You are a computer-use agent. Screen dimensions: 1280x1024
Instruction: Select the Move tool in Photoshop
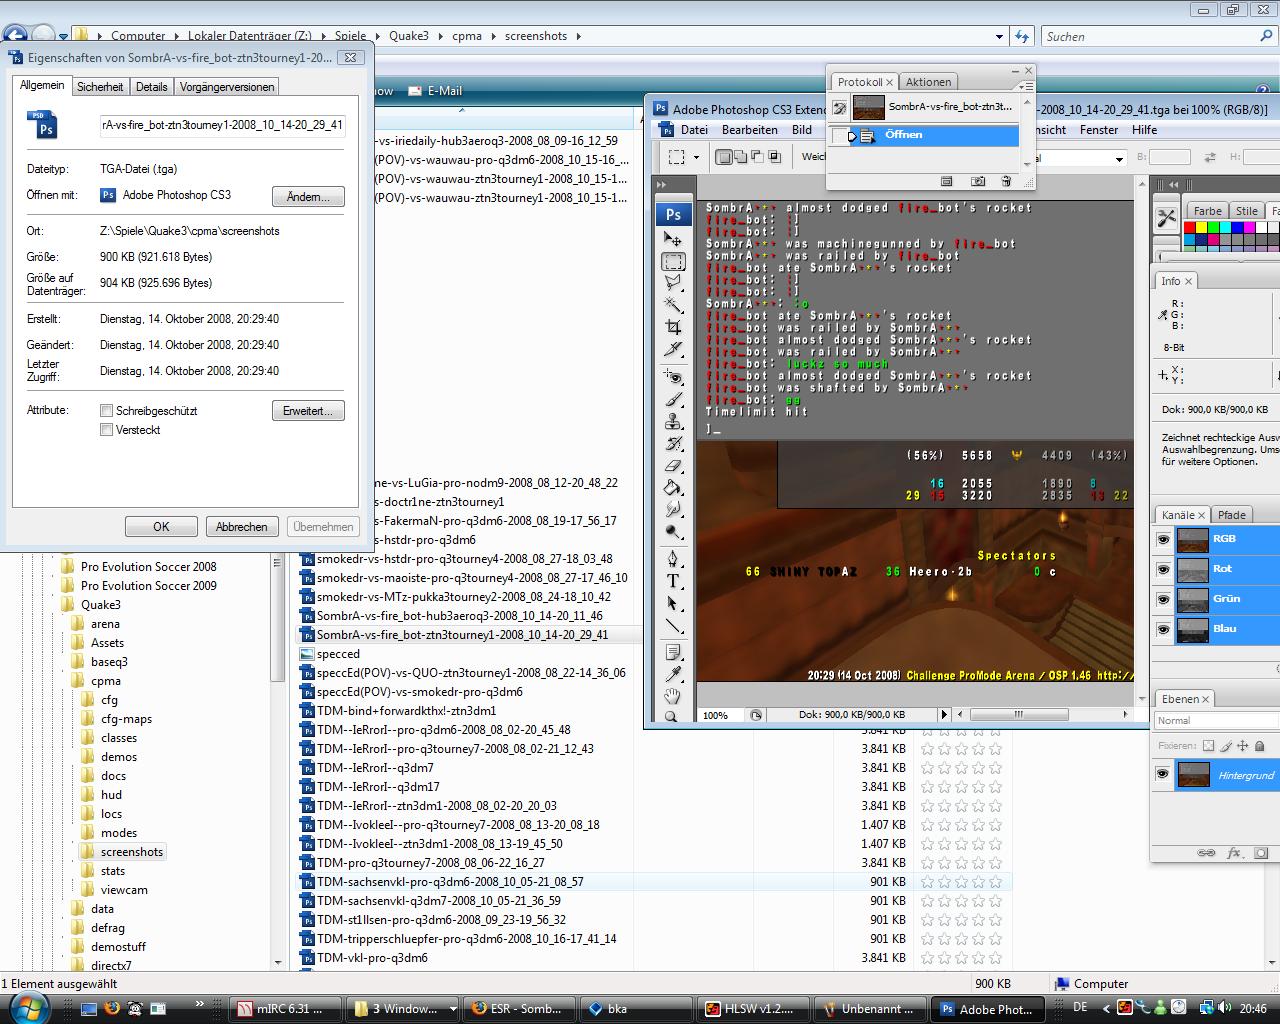[x=673, y=239]
